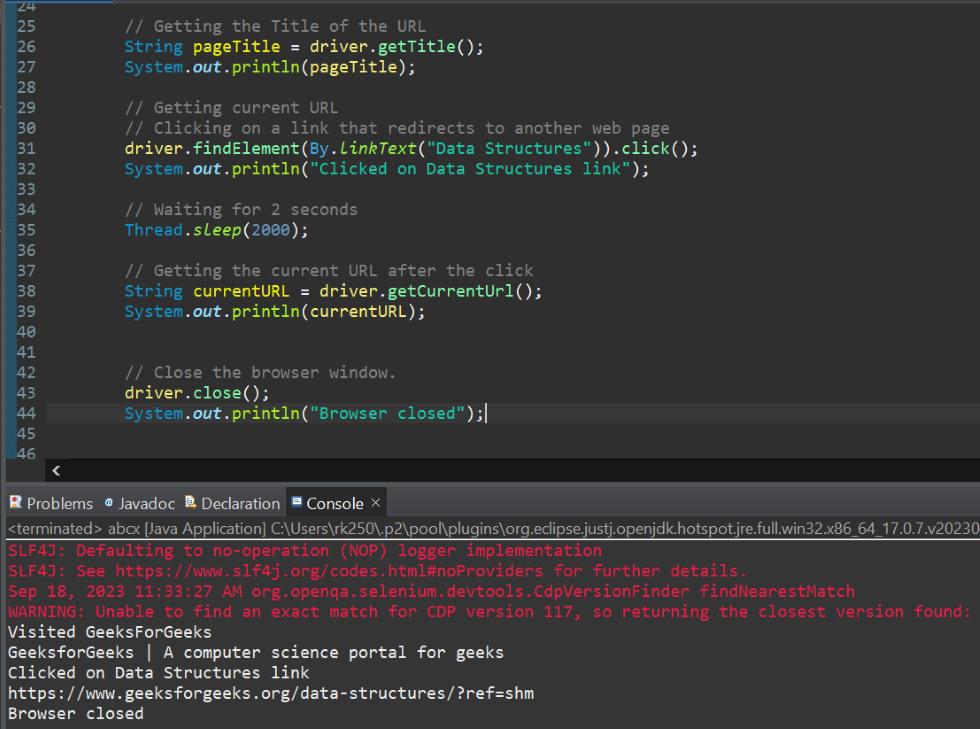The height and width of the screenshot is (729, 980).
Task: Click console output "Browser closed"
Action: coord(76,713)
